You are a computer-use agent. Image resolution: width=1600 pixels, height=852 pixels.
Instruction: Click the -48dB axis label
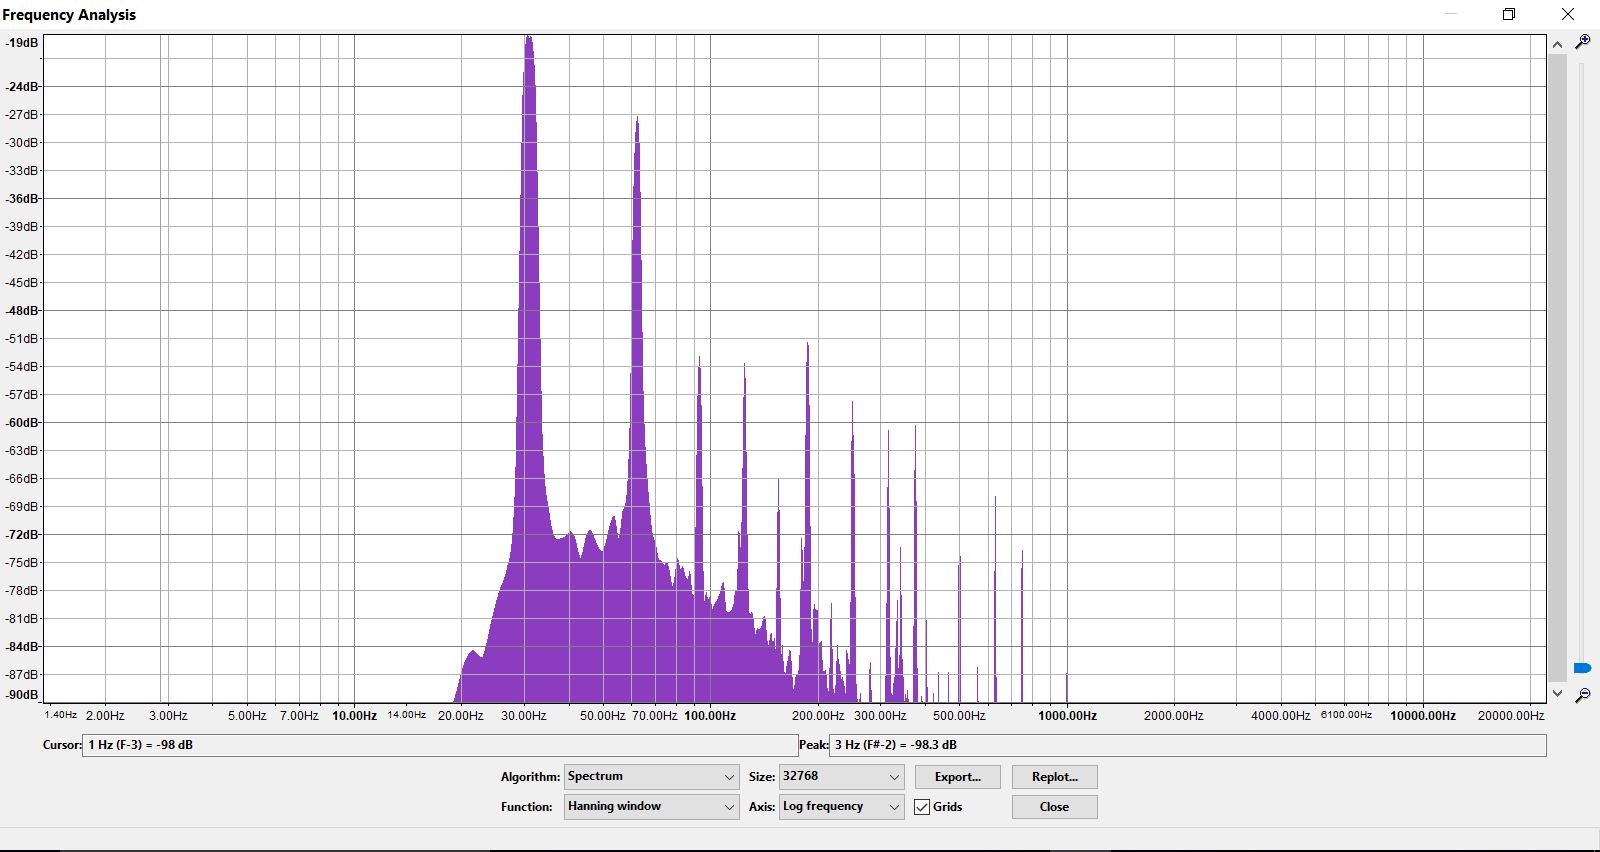[x=22, y=311]
